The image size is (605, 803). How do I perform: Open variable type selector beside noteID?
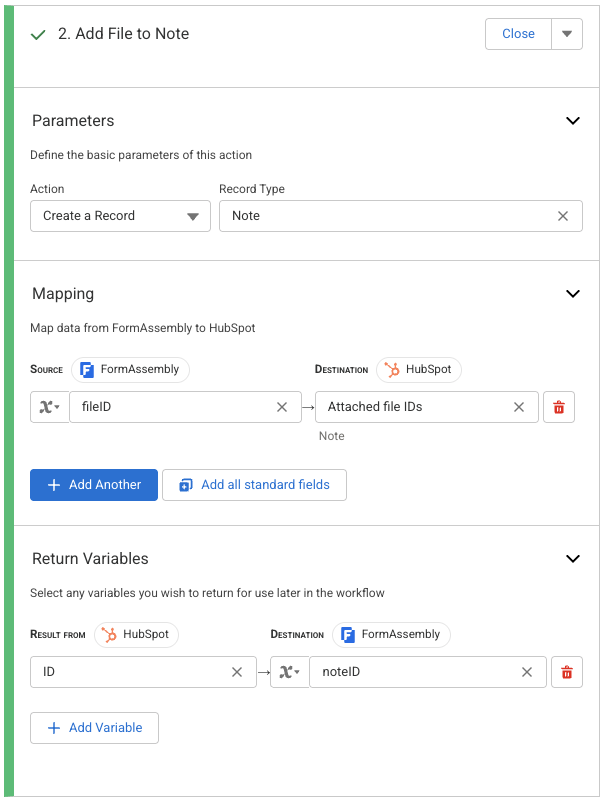tap(290, 672)
